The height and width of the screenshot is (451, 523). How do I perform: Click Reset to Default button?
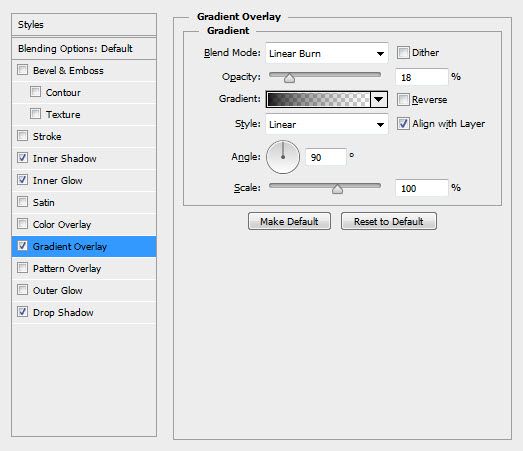389,221
